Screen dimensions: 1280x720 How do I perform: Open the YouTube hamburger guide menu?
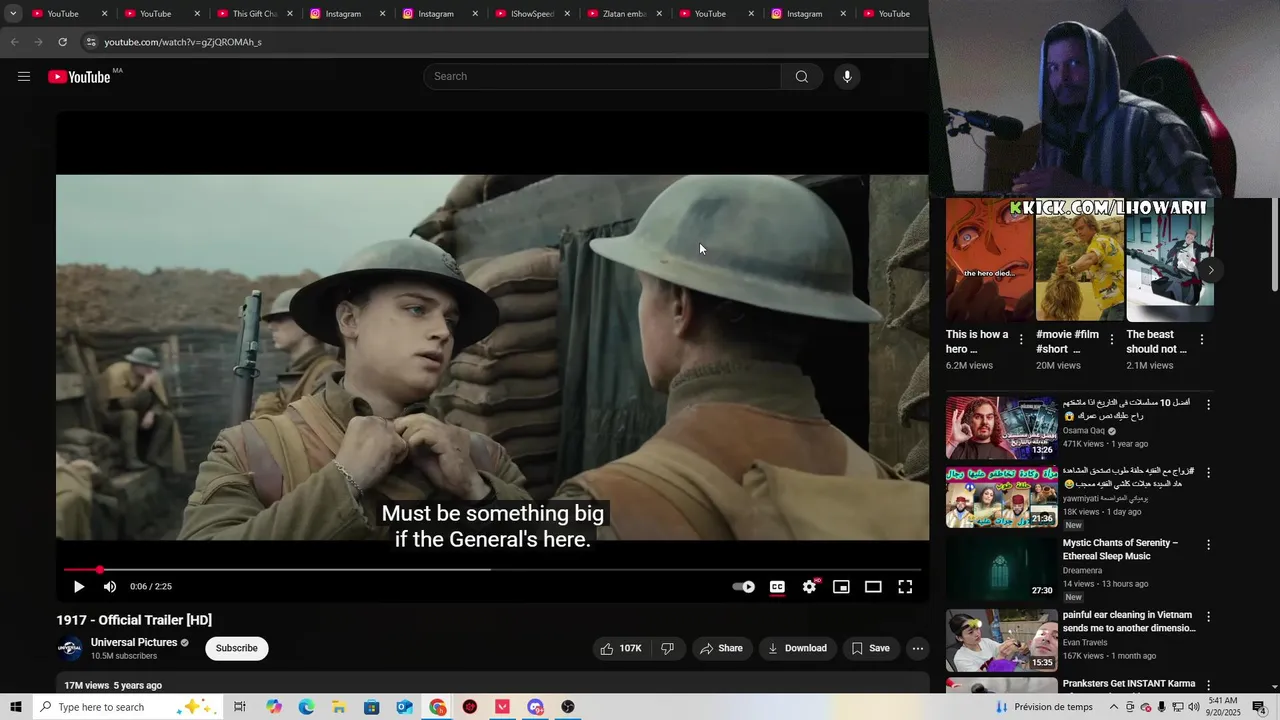click(x=24, y=76)
